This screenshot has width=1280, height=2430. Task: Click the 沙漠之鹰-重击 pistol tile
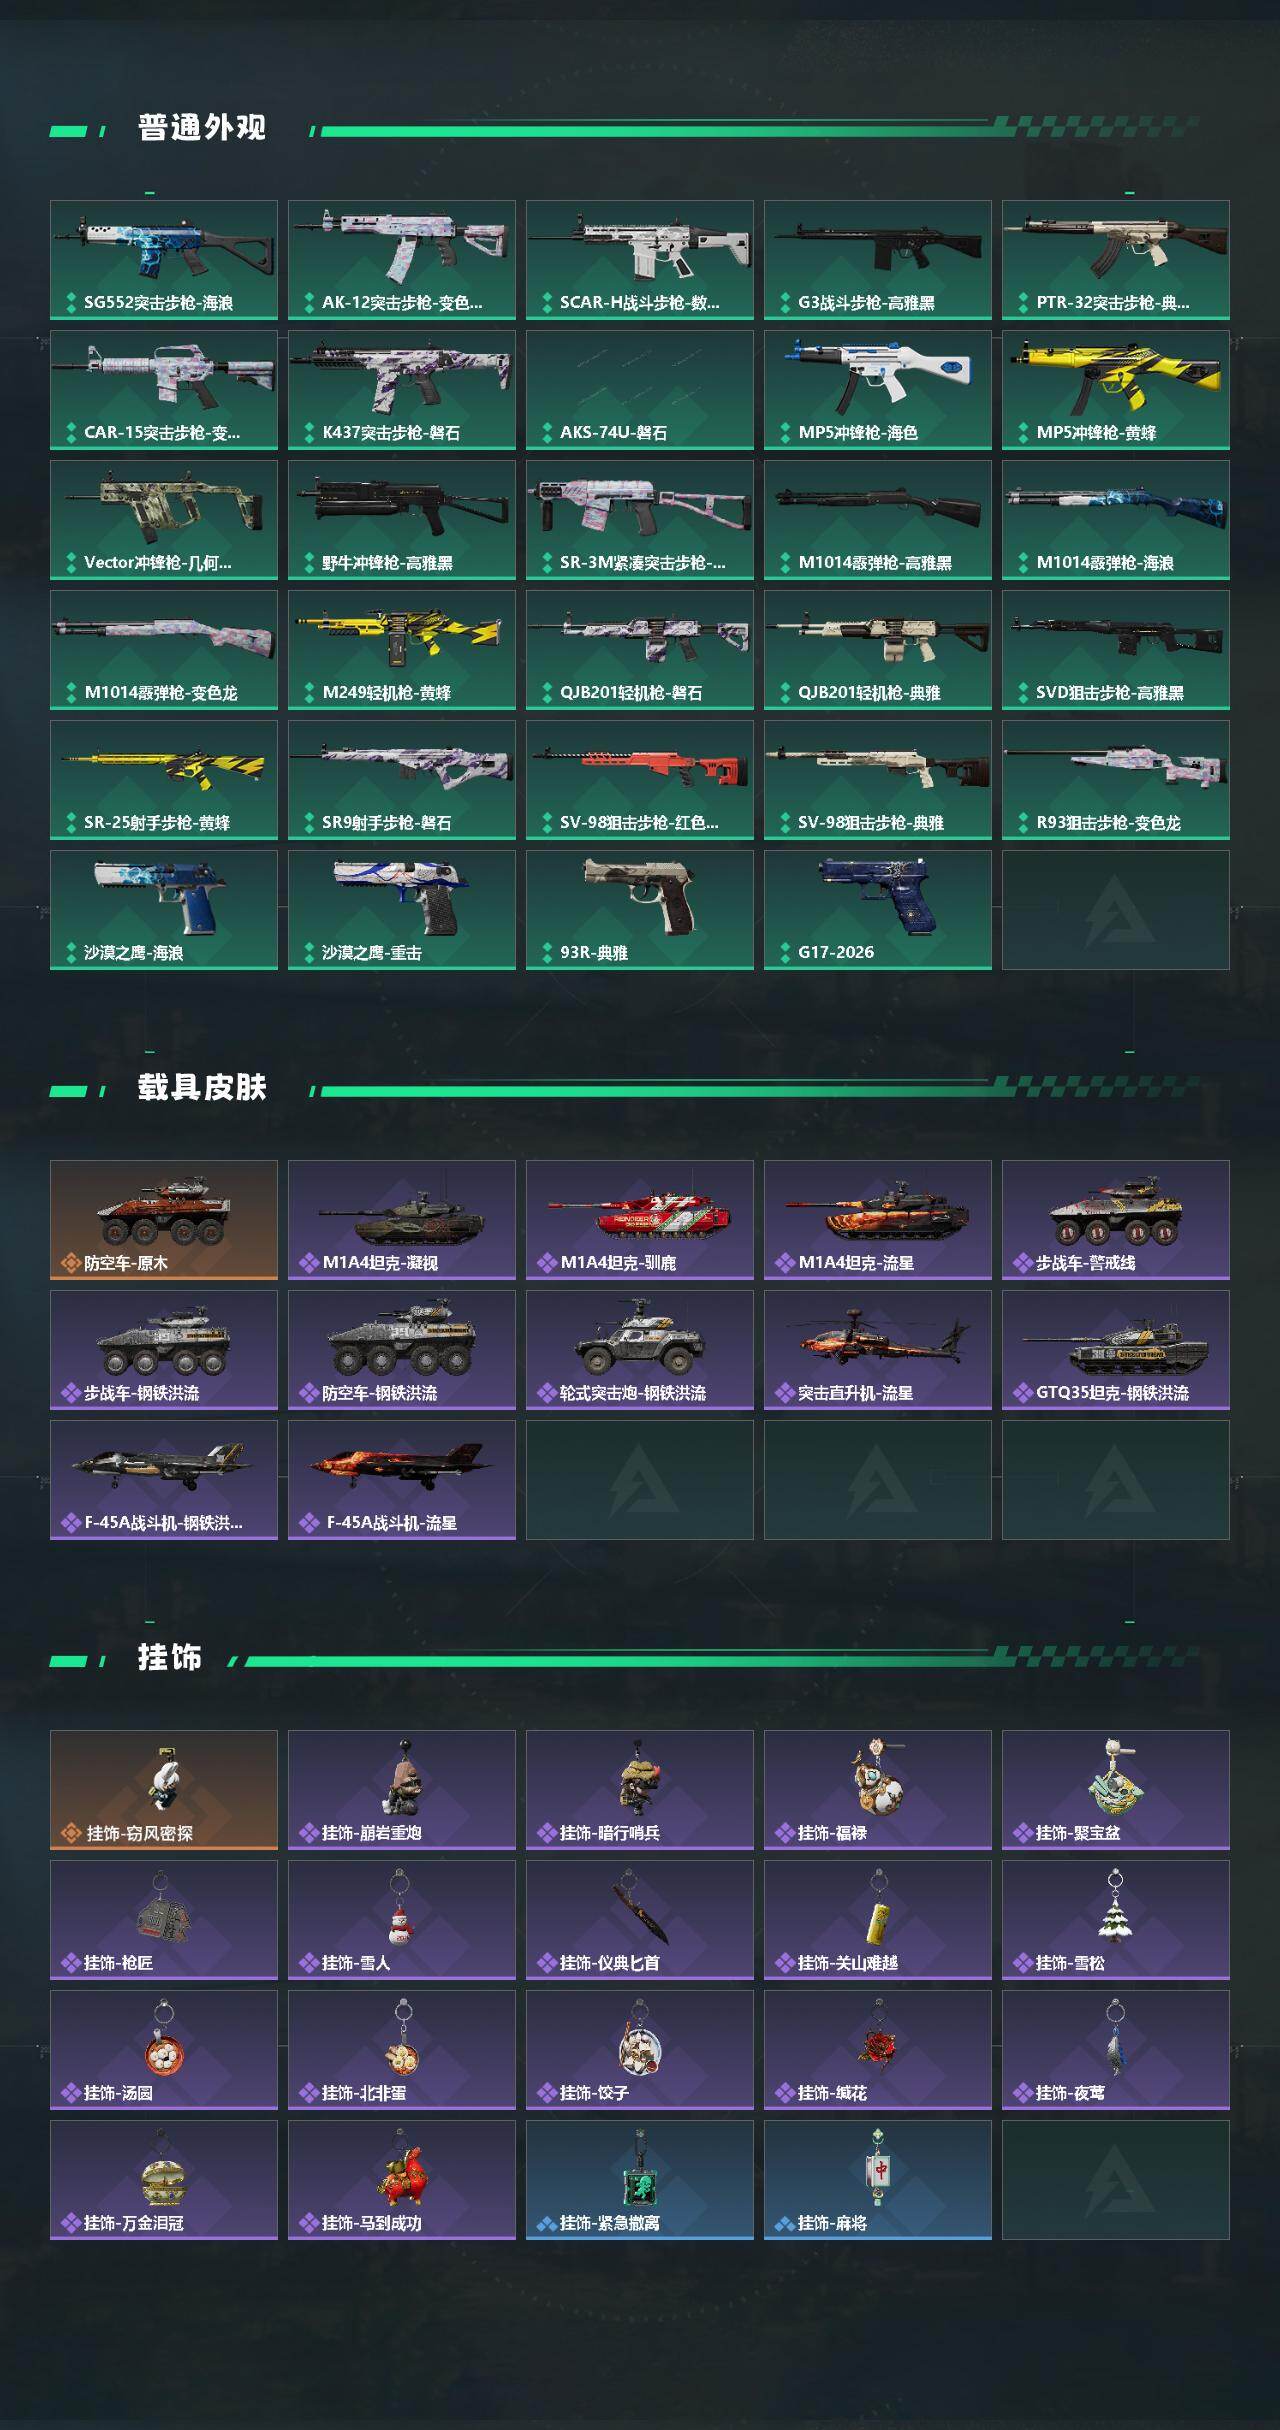pyautogui.click(x=402, y=910)
